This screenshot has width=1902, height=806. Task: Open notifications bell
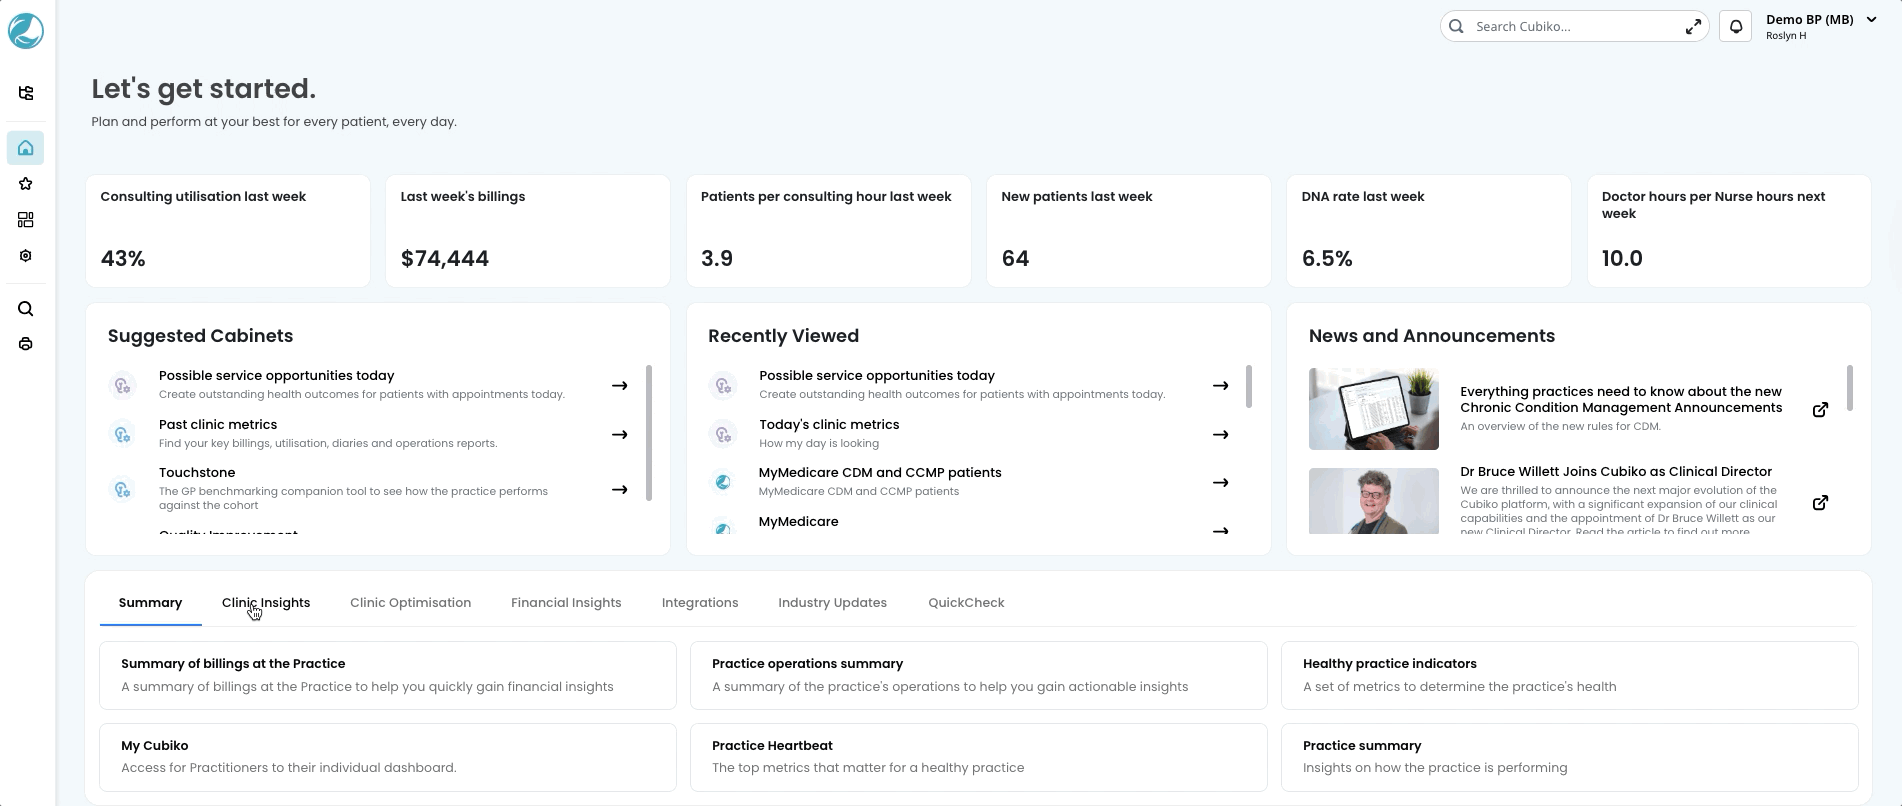[1736, 27]
